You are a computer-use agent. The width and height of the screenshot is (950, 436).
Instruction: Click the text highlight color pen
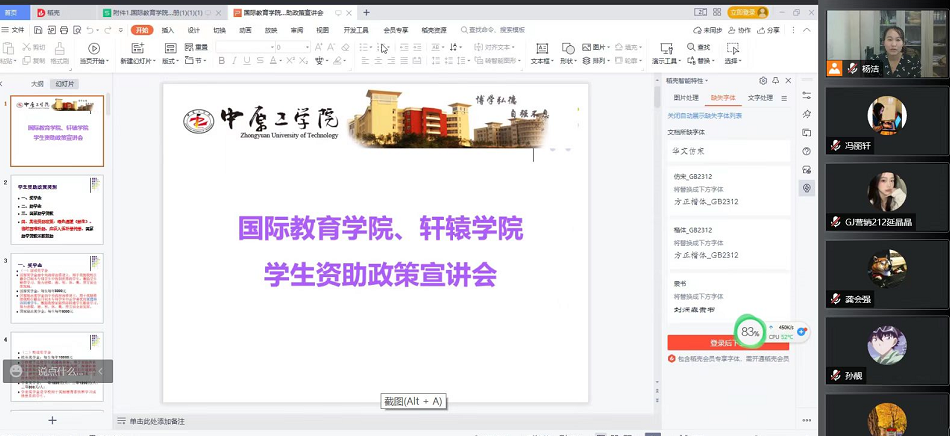337,61
